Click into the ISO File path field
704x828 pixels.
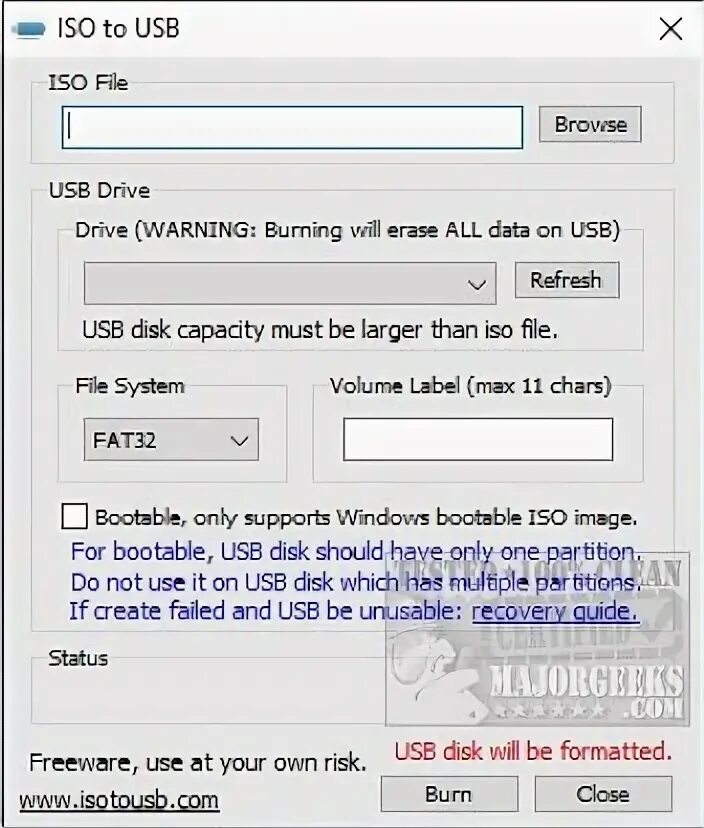coord(293,128)
